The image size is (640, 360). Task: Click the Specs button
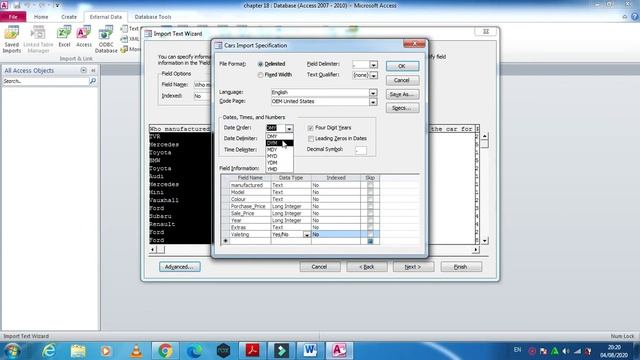pyautogui.click(x=402, y=108)
